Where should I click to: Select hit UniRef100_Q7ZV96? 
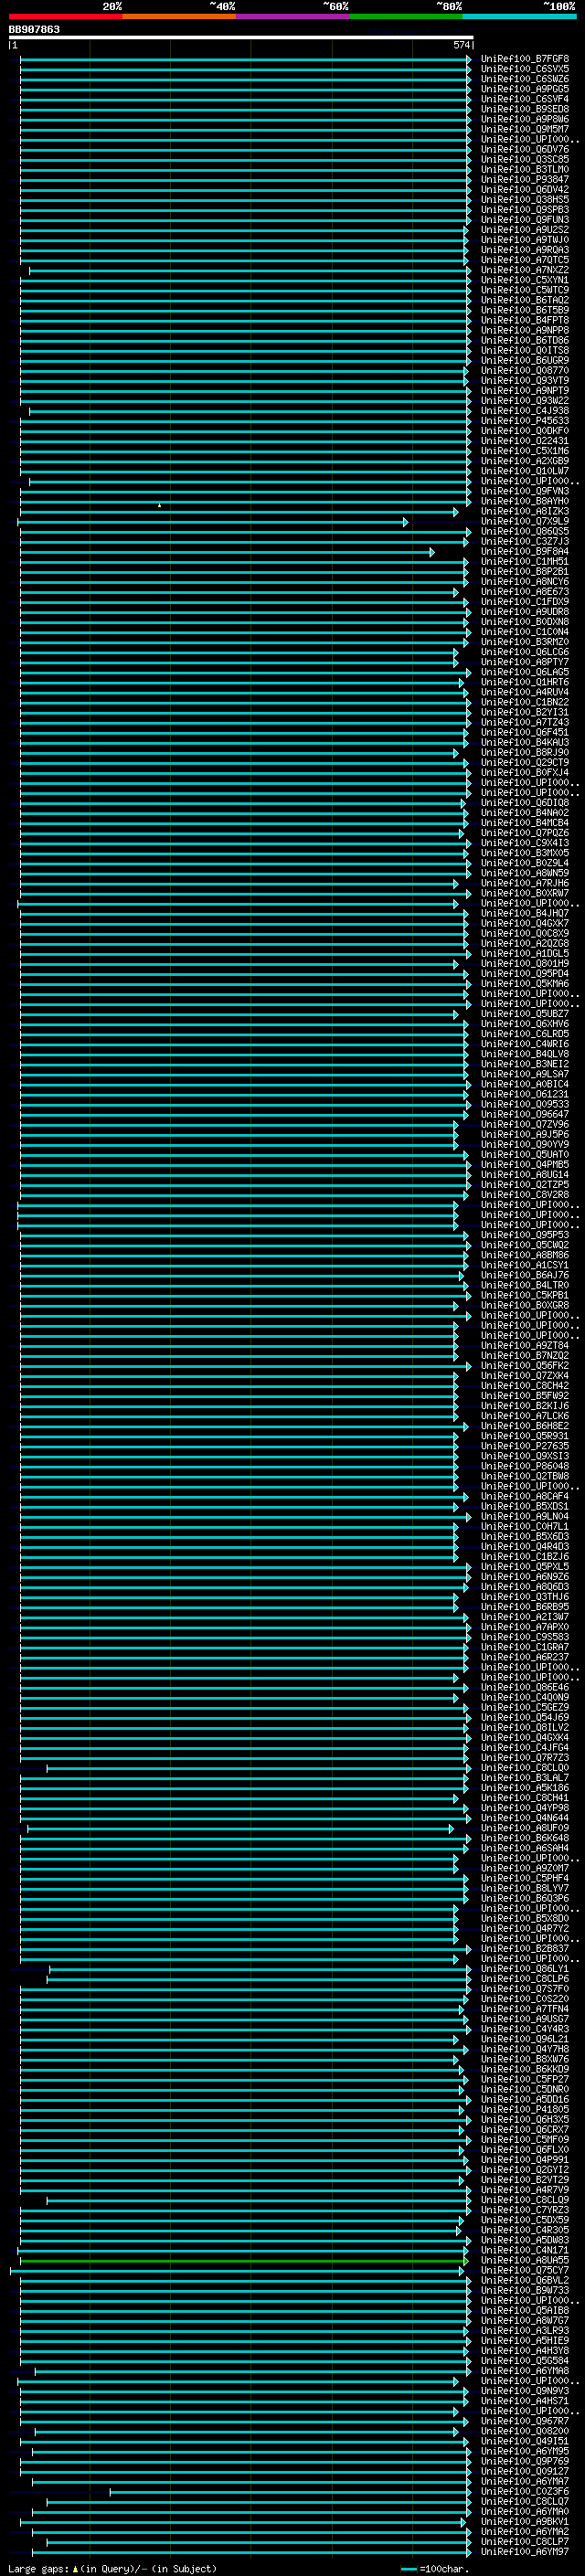pos(525,1124)
